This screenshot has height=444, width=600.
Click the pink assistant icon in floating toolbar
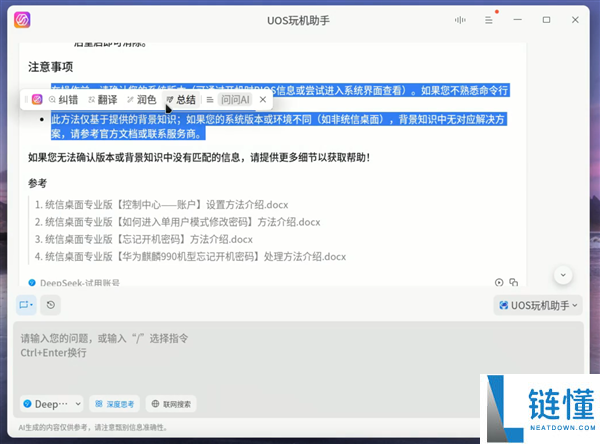pyautogui.click(x=37, y=100)
